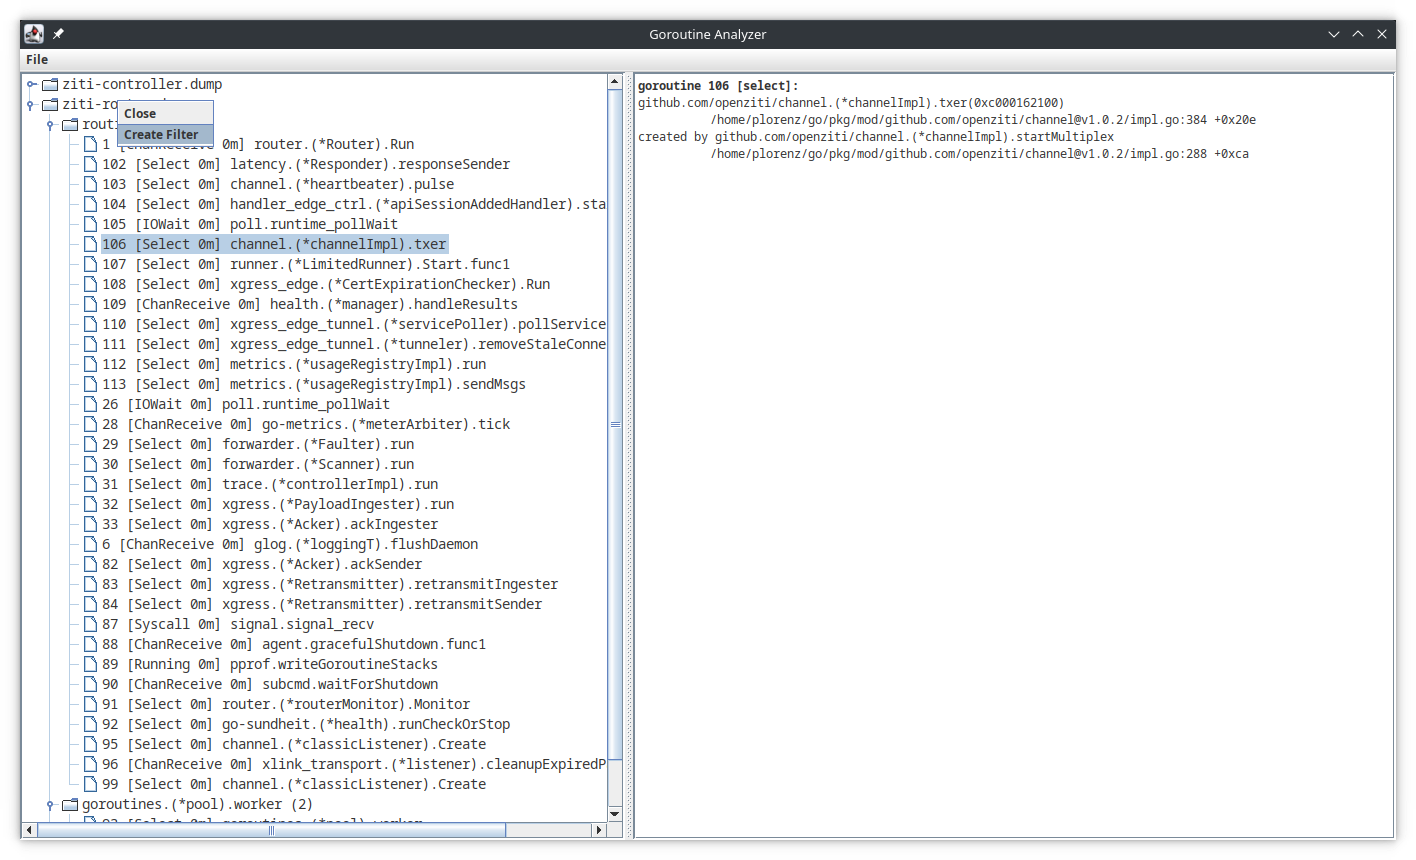
Task: Select goroutine 6 glog flushDaemon
Action: tap(290, 544)
